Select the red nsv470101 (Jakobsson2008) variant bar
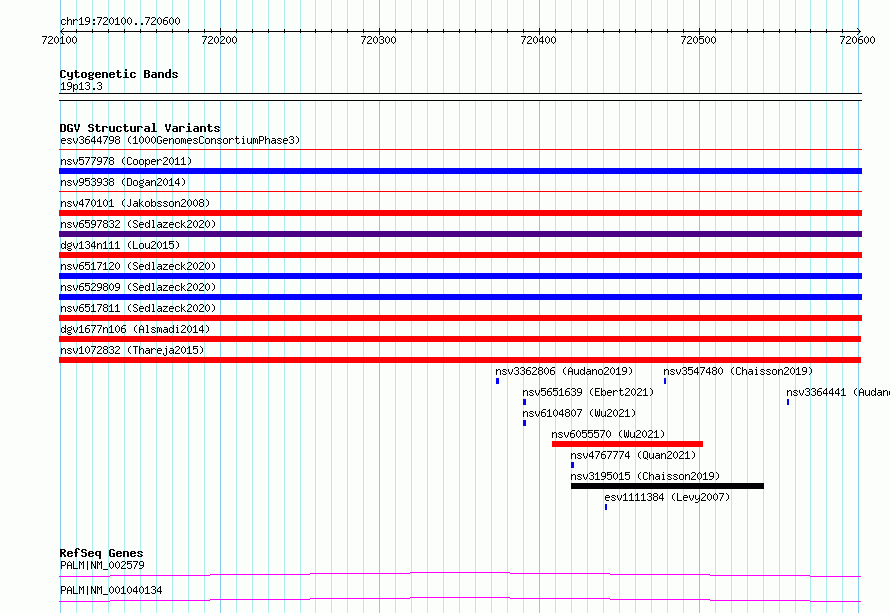The image size is (890, 613). [460, 213]
